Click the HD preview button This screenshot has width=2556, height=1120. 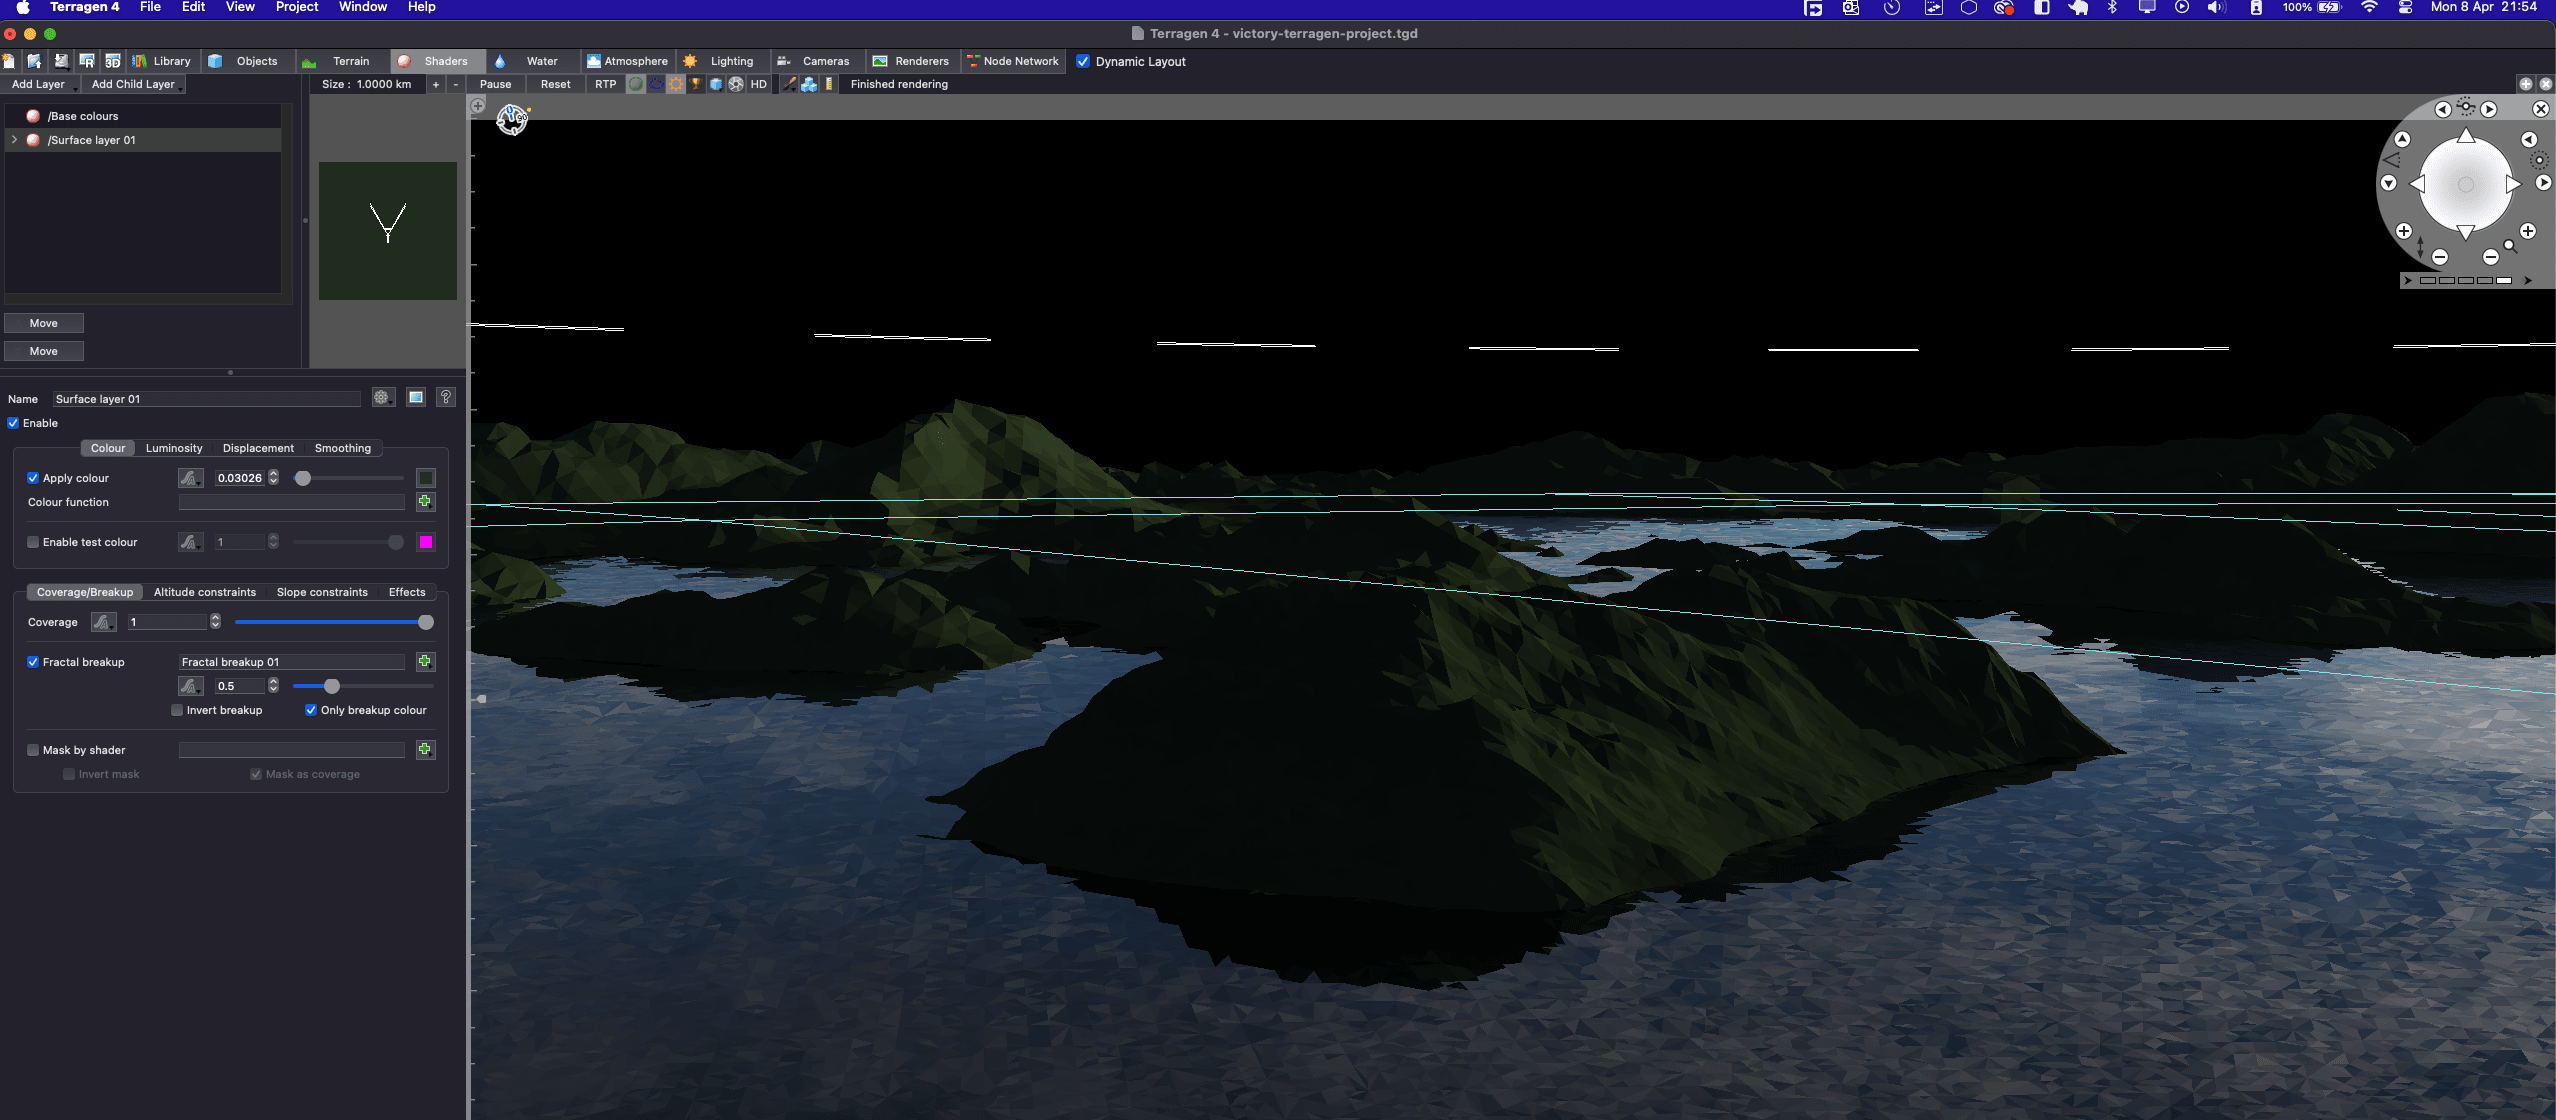(758, 84)
